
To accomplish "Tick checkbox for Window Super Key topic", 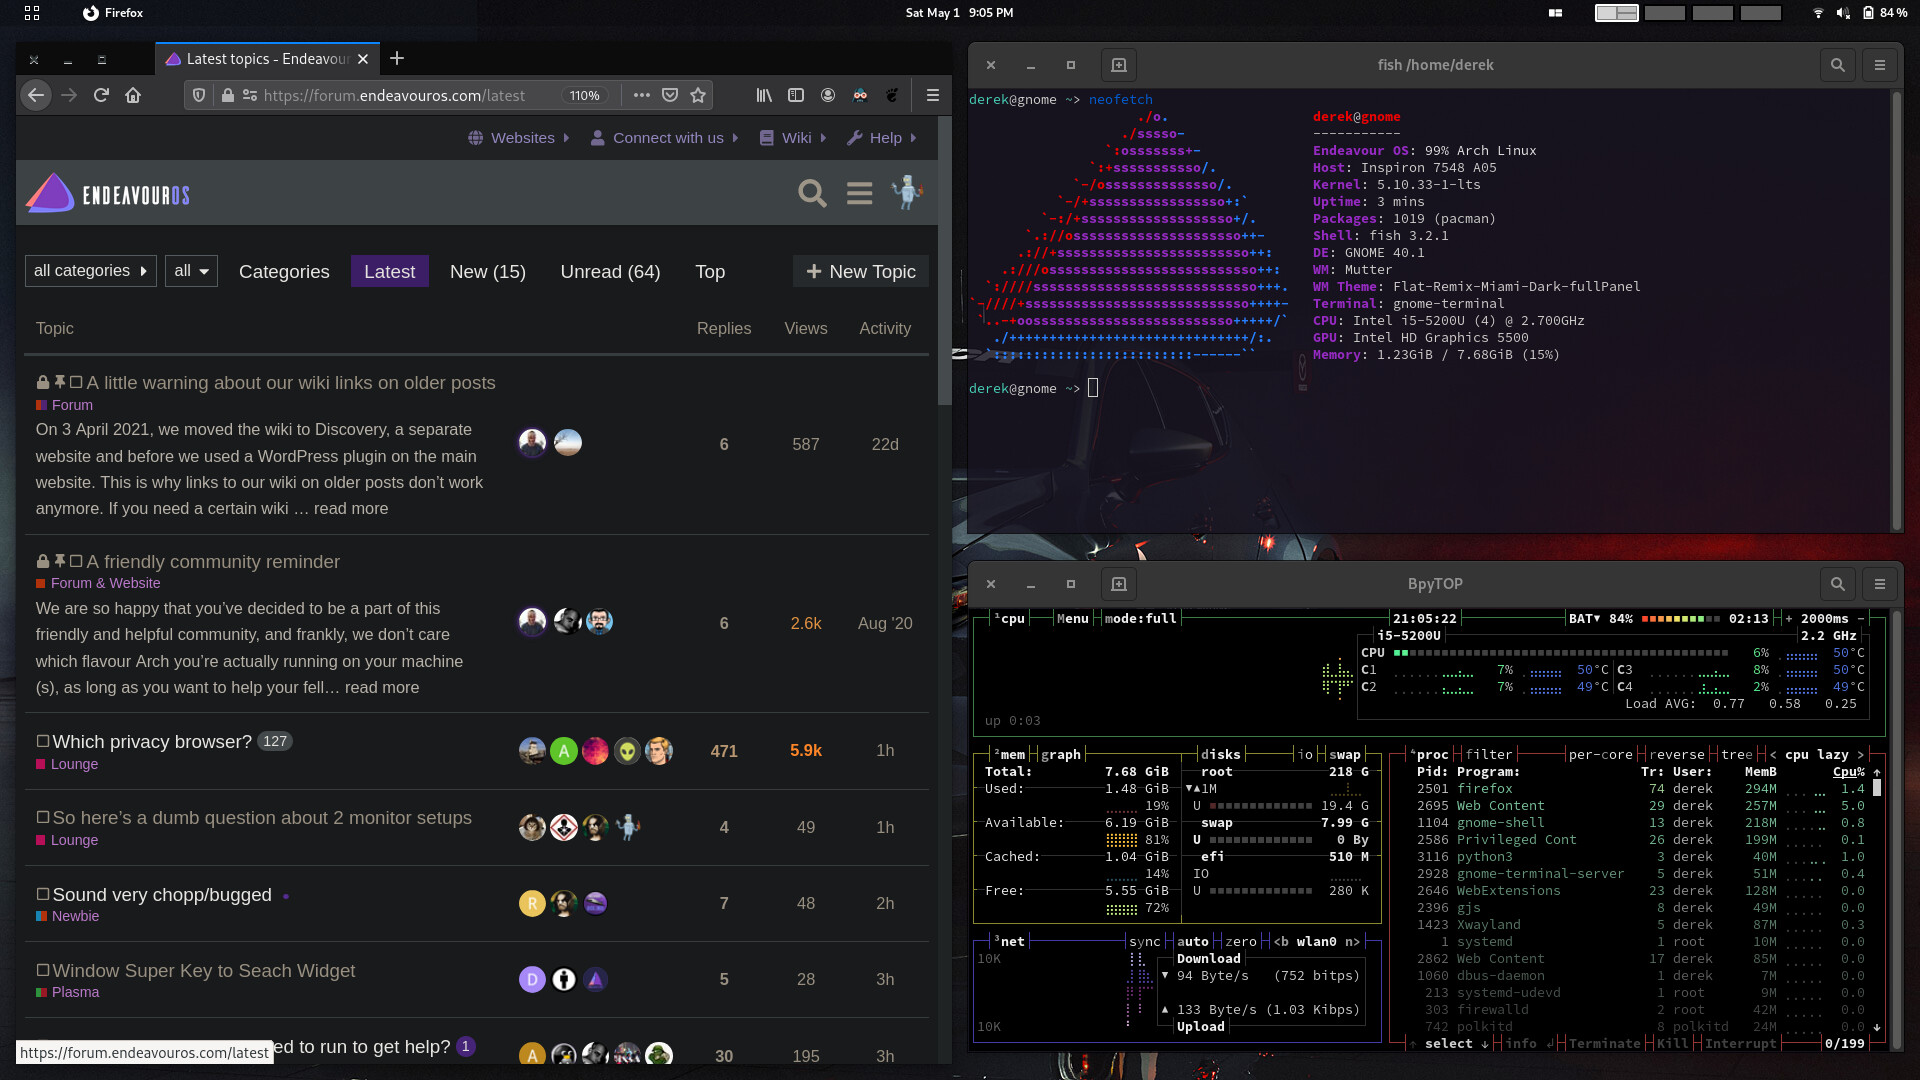I will click(43, 970).
